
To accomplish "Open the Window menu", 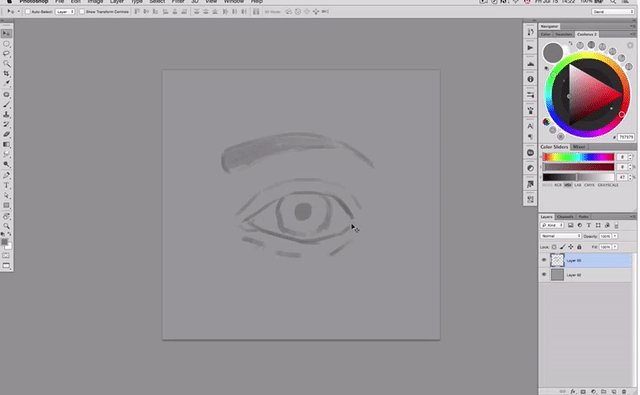I will (x=234, y=2).
